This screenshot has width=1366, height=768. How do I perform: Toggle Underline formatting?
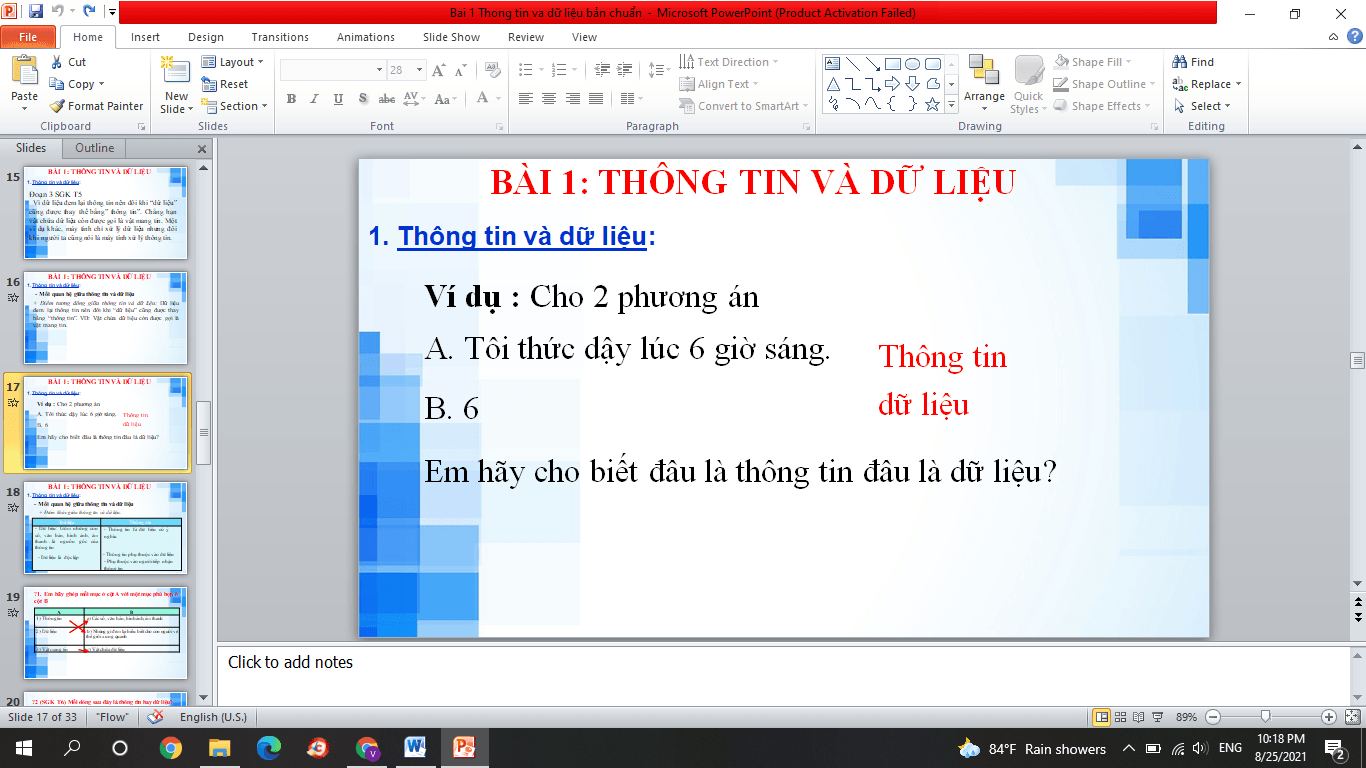coord(338,99)
